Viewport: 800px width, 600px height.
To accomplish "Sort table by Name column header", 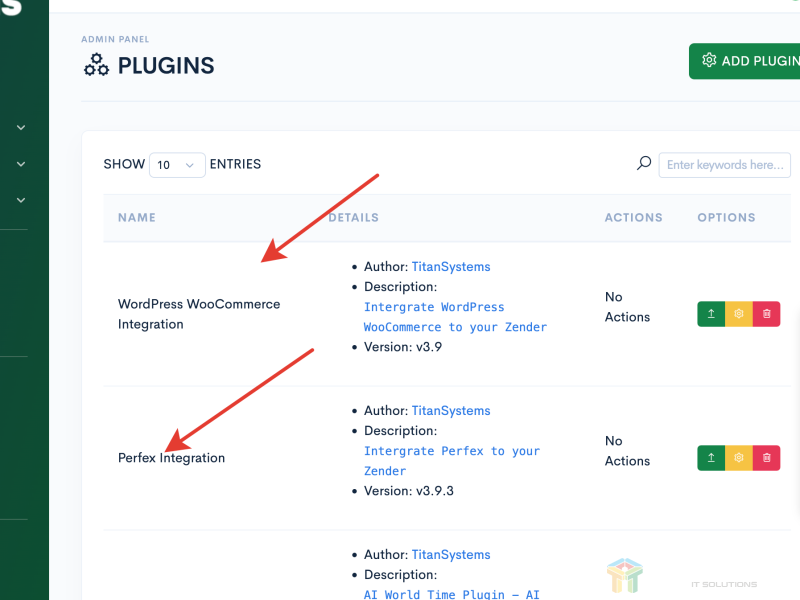I will [137, 217].
